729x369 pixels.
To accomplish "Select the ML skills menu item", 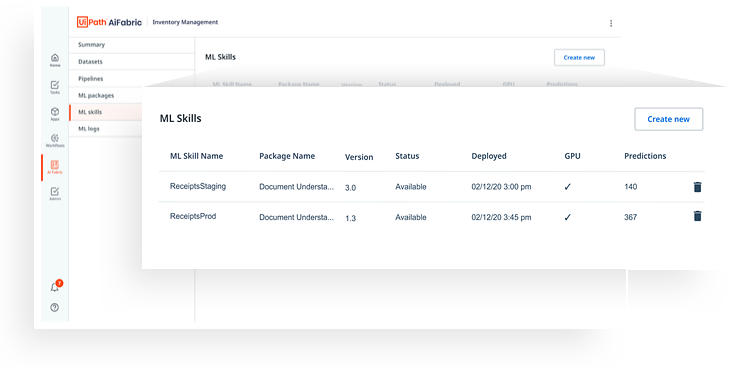I will tap(106, 112).
